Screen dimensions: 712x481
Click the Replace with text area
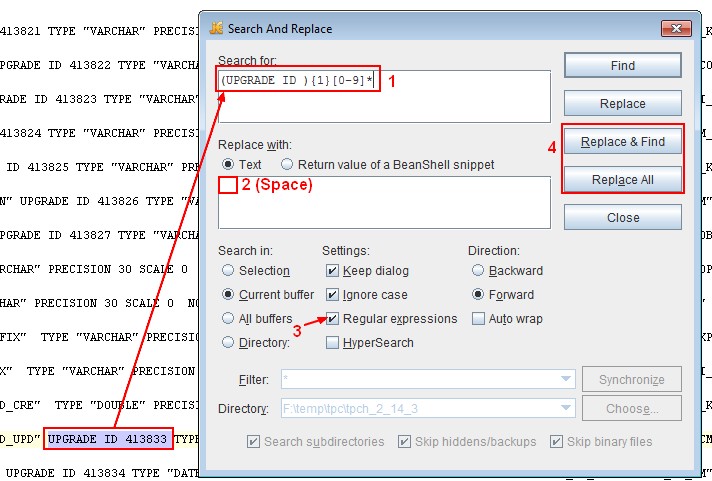click(x=384, y=202)
